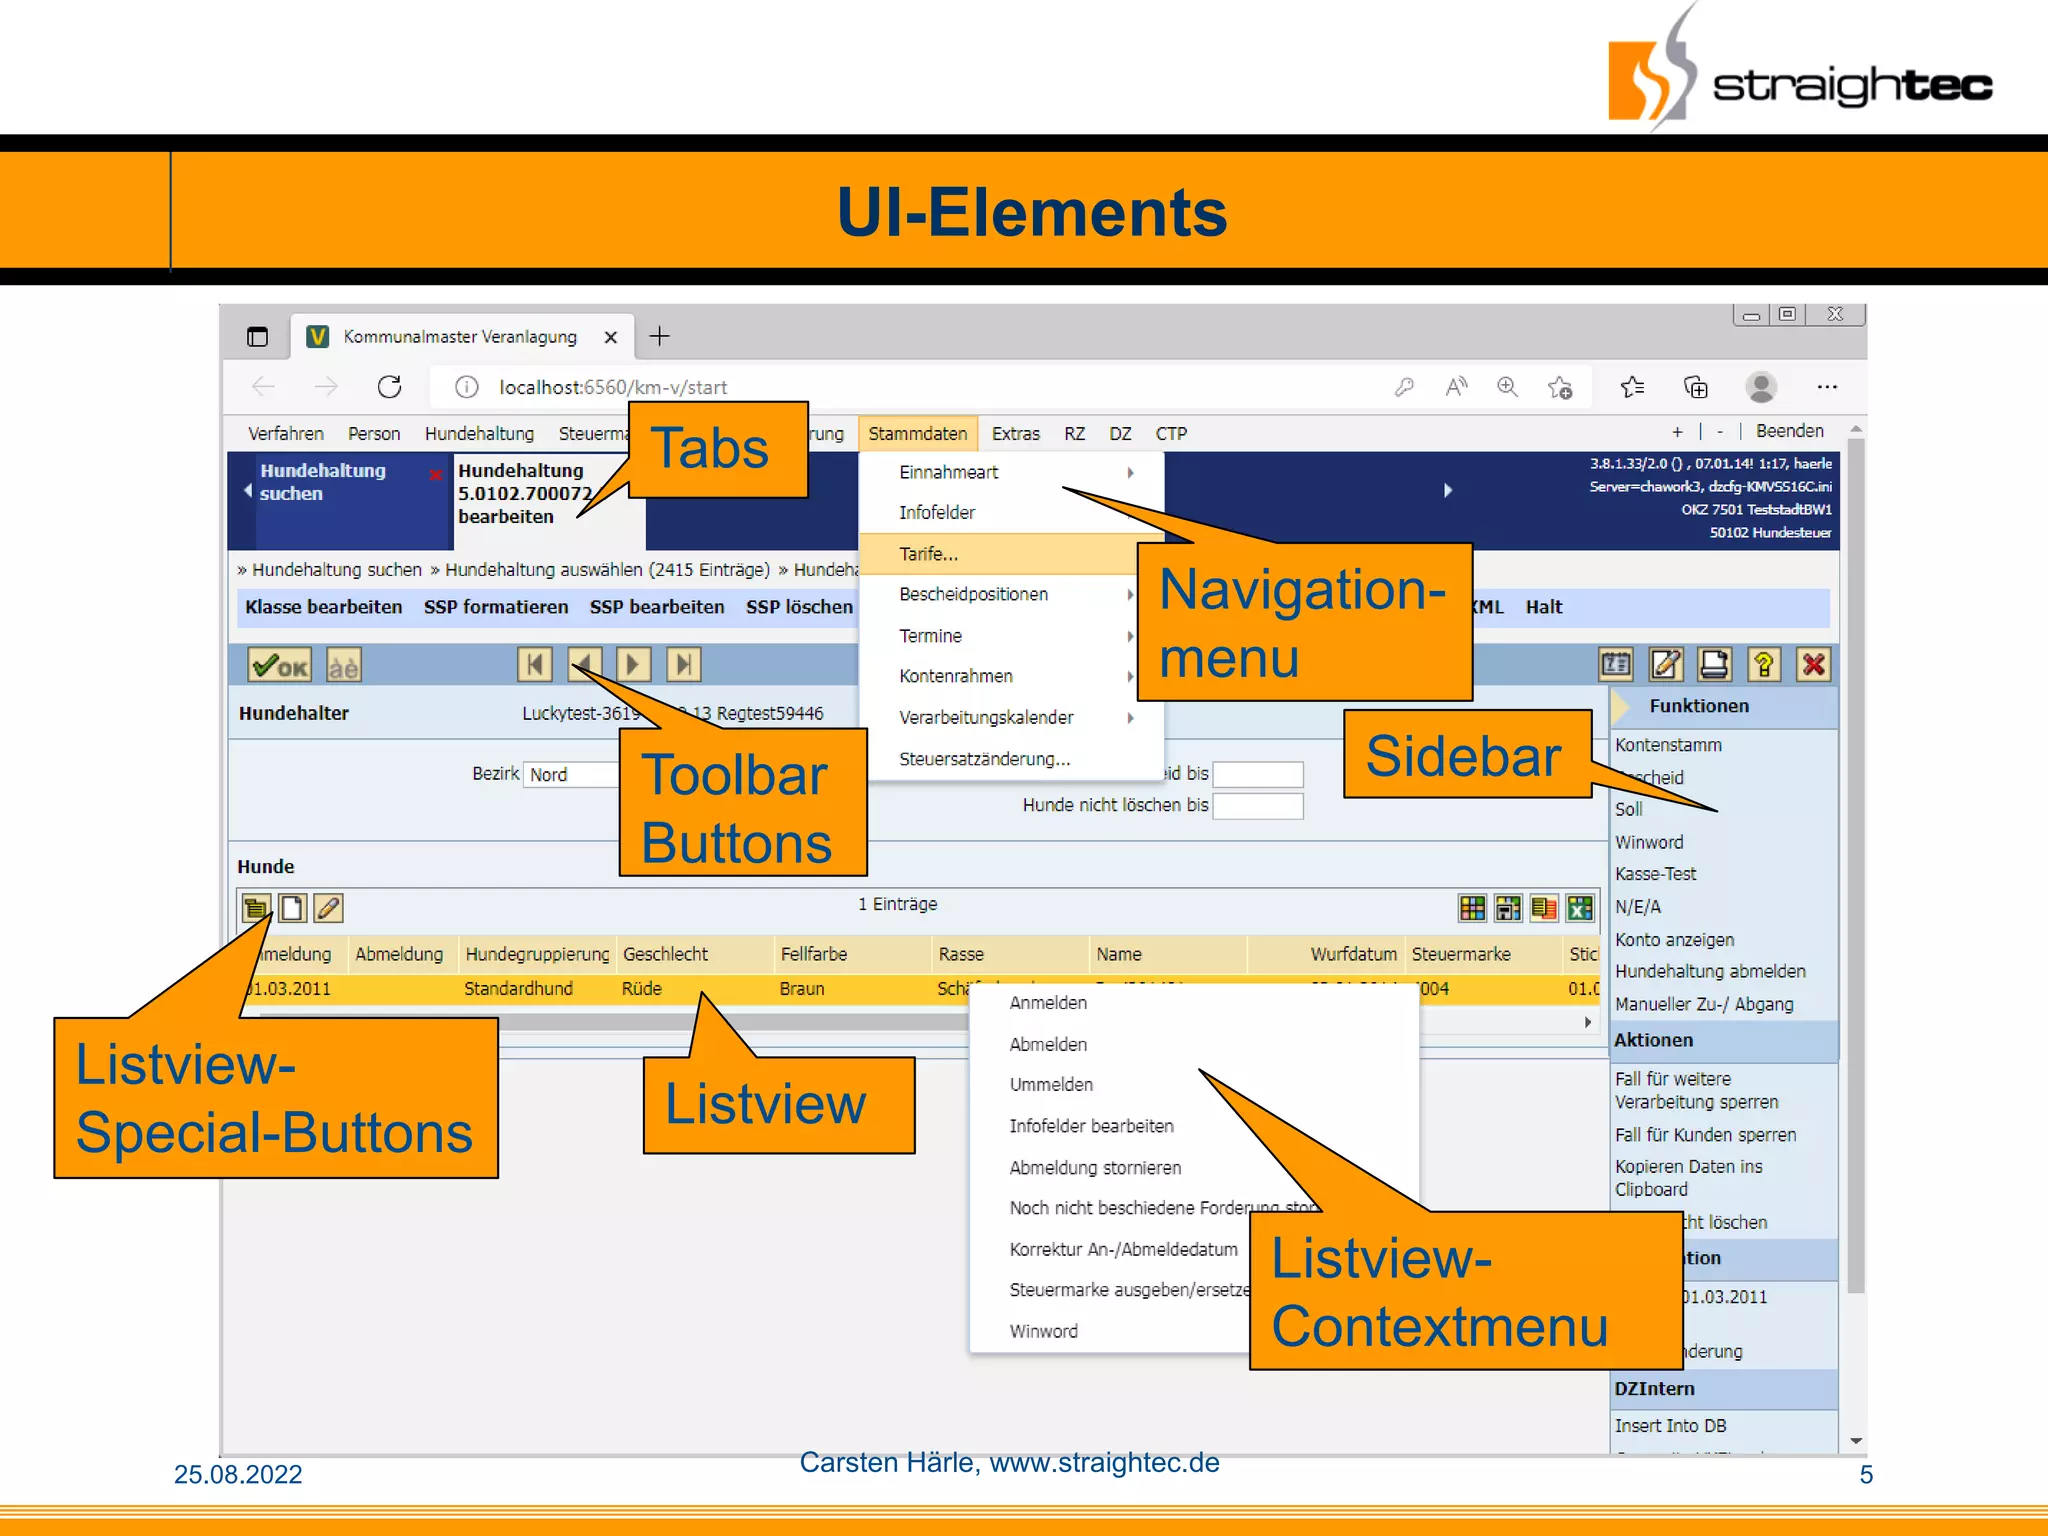The height and width of the screenshot is (1536, 2048).
Task: Click the listview open-folder special button
Action: click(x=256, y=908)
